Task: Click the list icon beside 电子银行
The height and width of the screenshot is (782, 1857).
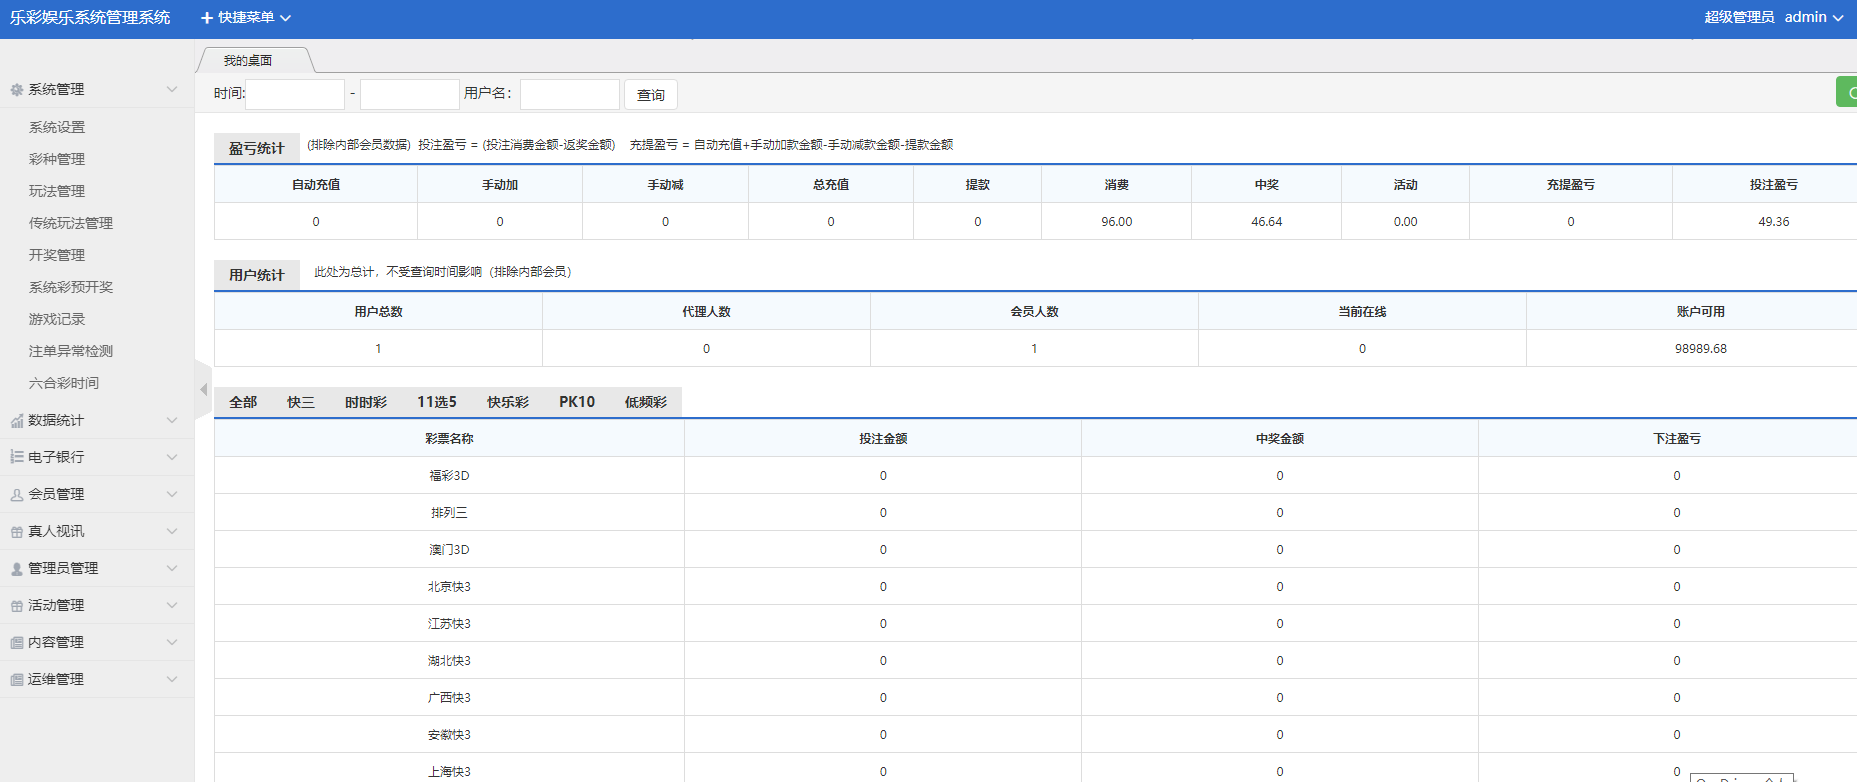Action: (x=16, y=457)
